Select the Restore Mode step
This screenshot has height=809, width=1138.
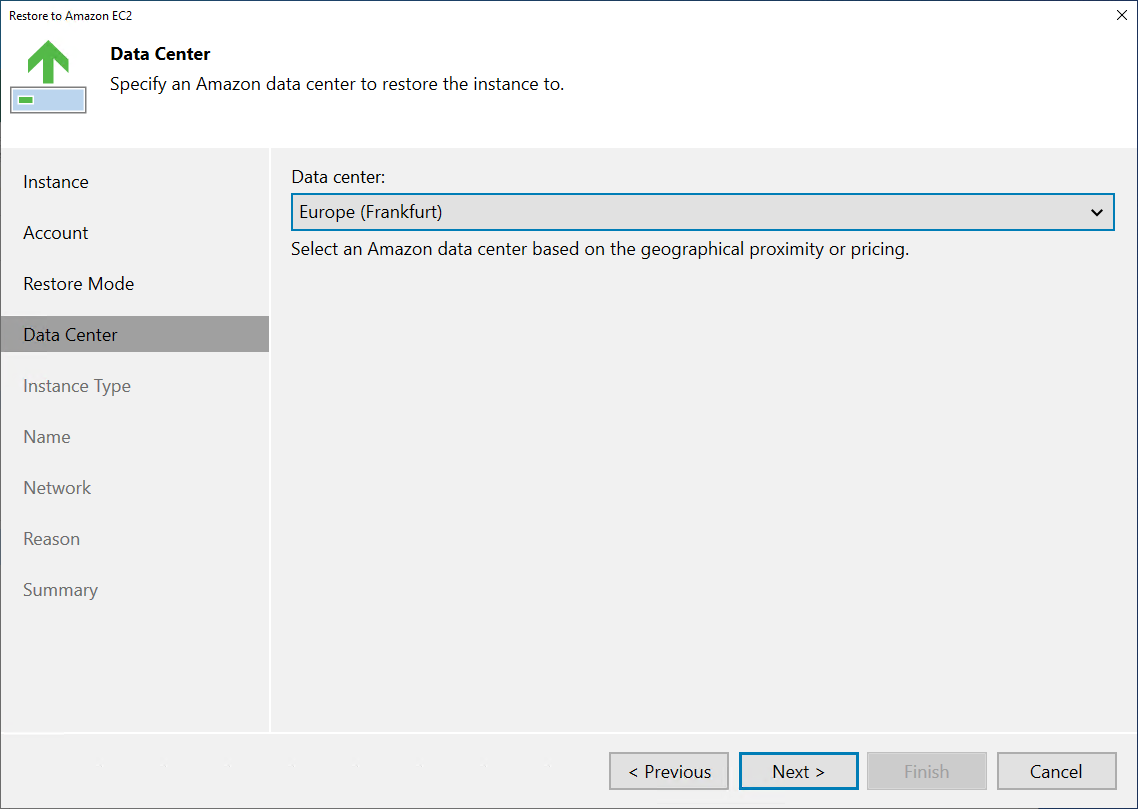(78, 284)
